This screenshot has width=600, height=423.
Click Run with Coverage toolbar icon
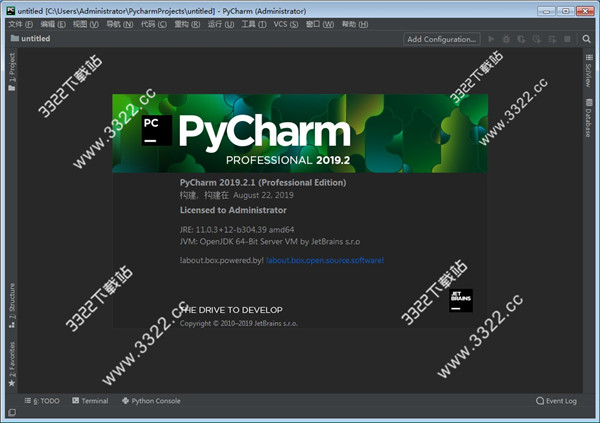tap(521, 39)
